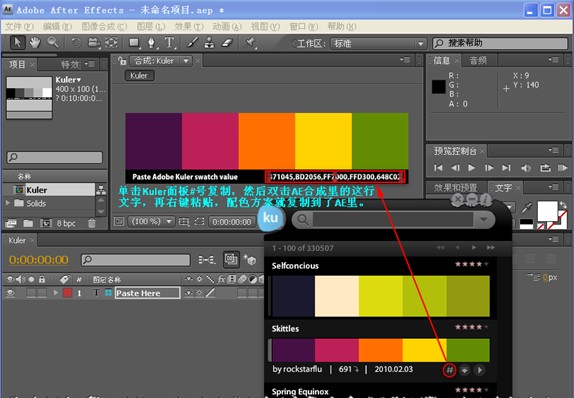
Task: Click the white fill color swatch
Action: [x=547, y=211]
